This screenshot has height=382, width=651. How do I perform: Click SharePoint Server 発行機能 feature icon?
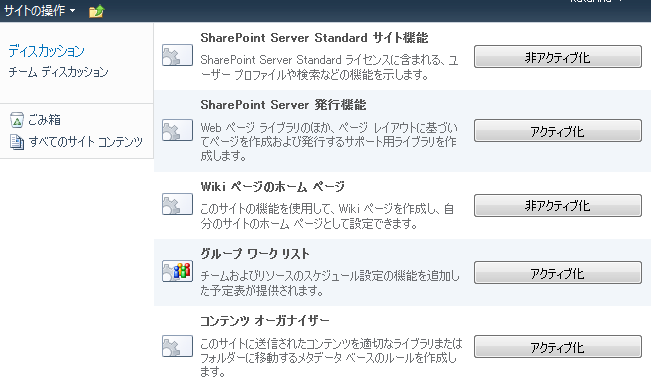click(177, 130)
